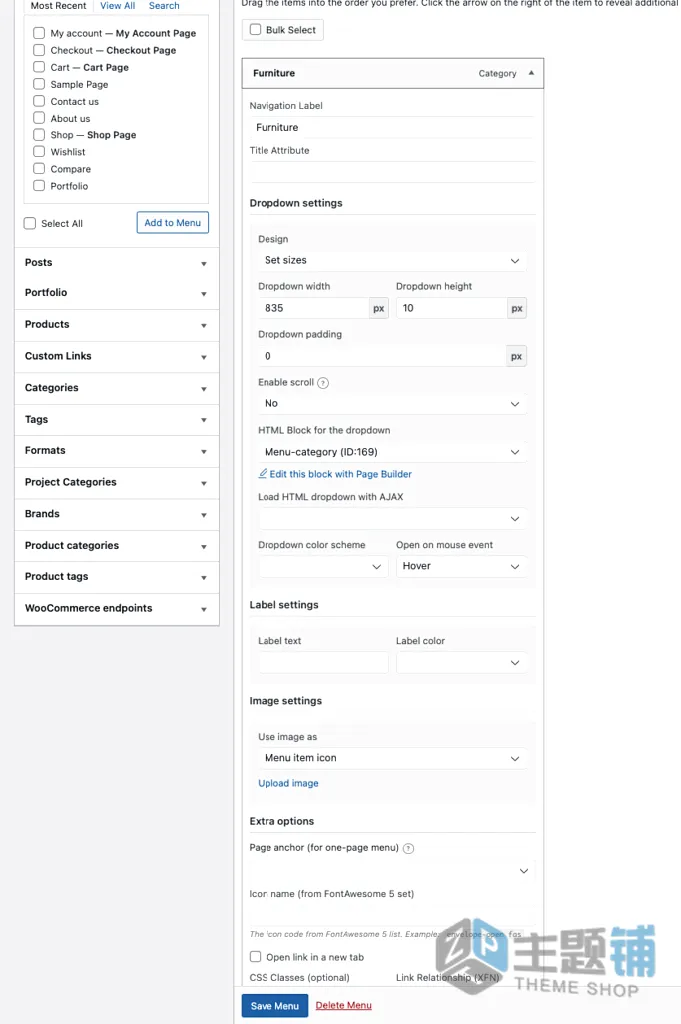Click the Delete Menu link
Screen dimensions: 681x1024
click(x=343, y=1006)
